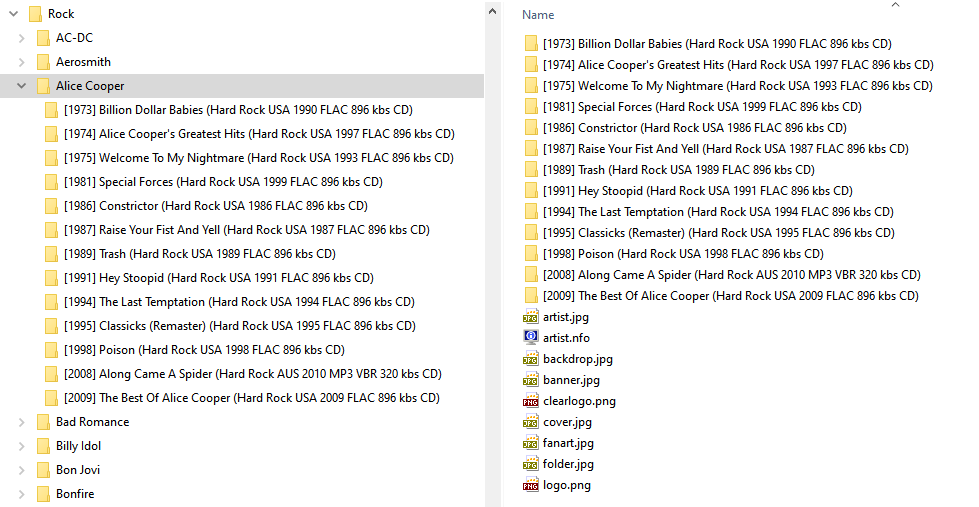The height and width of the screenshot is (507, 979).
Task: Open Along Came A Spider folder in file list
Action: click(731, 275)
